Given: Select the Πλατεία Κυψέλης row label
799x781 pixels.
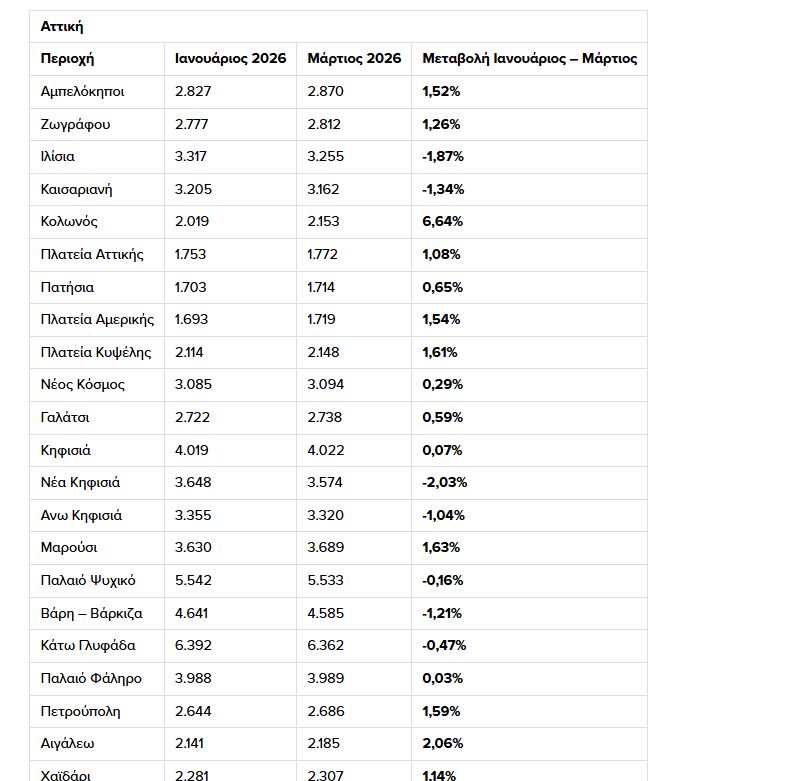Looking at the screenshot, I should tap(96, 352).
